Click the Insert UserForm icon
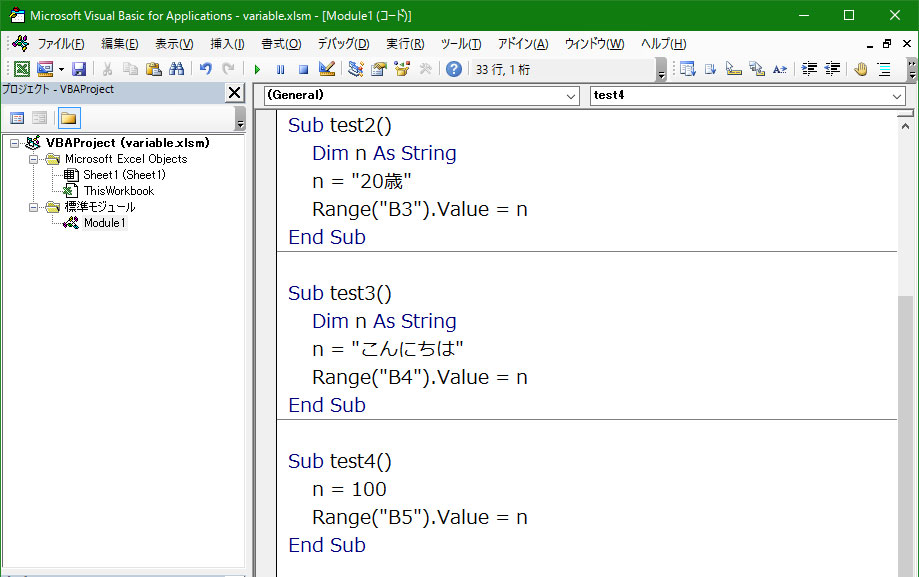919x577 pixels. tap(45, 69)
